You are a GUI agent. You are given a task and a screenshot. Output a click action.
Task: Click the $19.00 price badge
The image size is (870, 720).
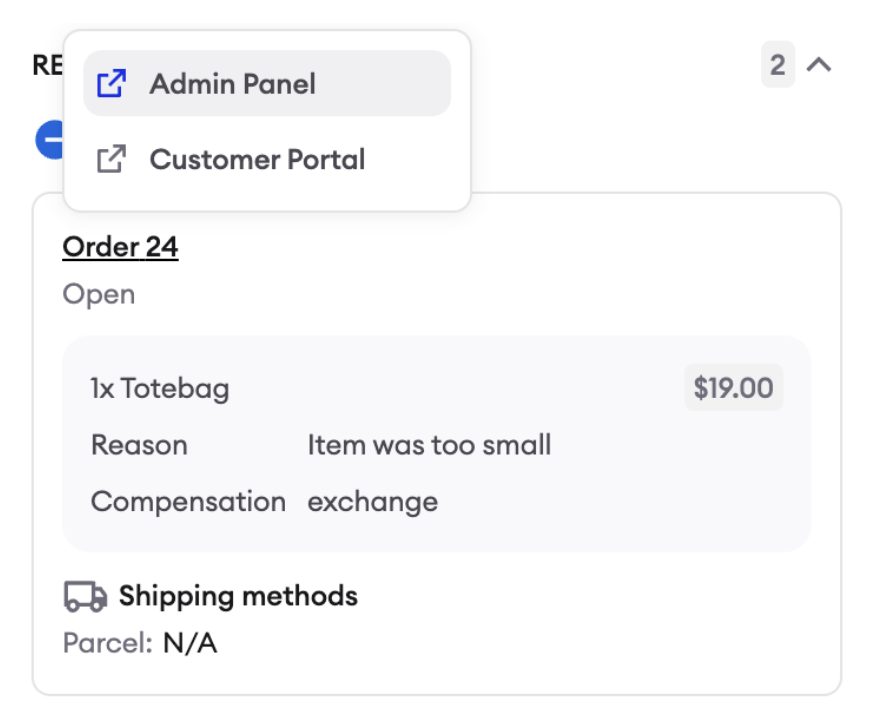coord(734,387)
